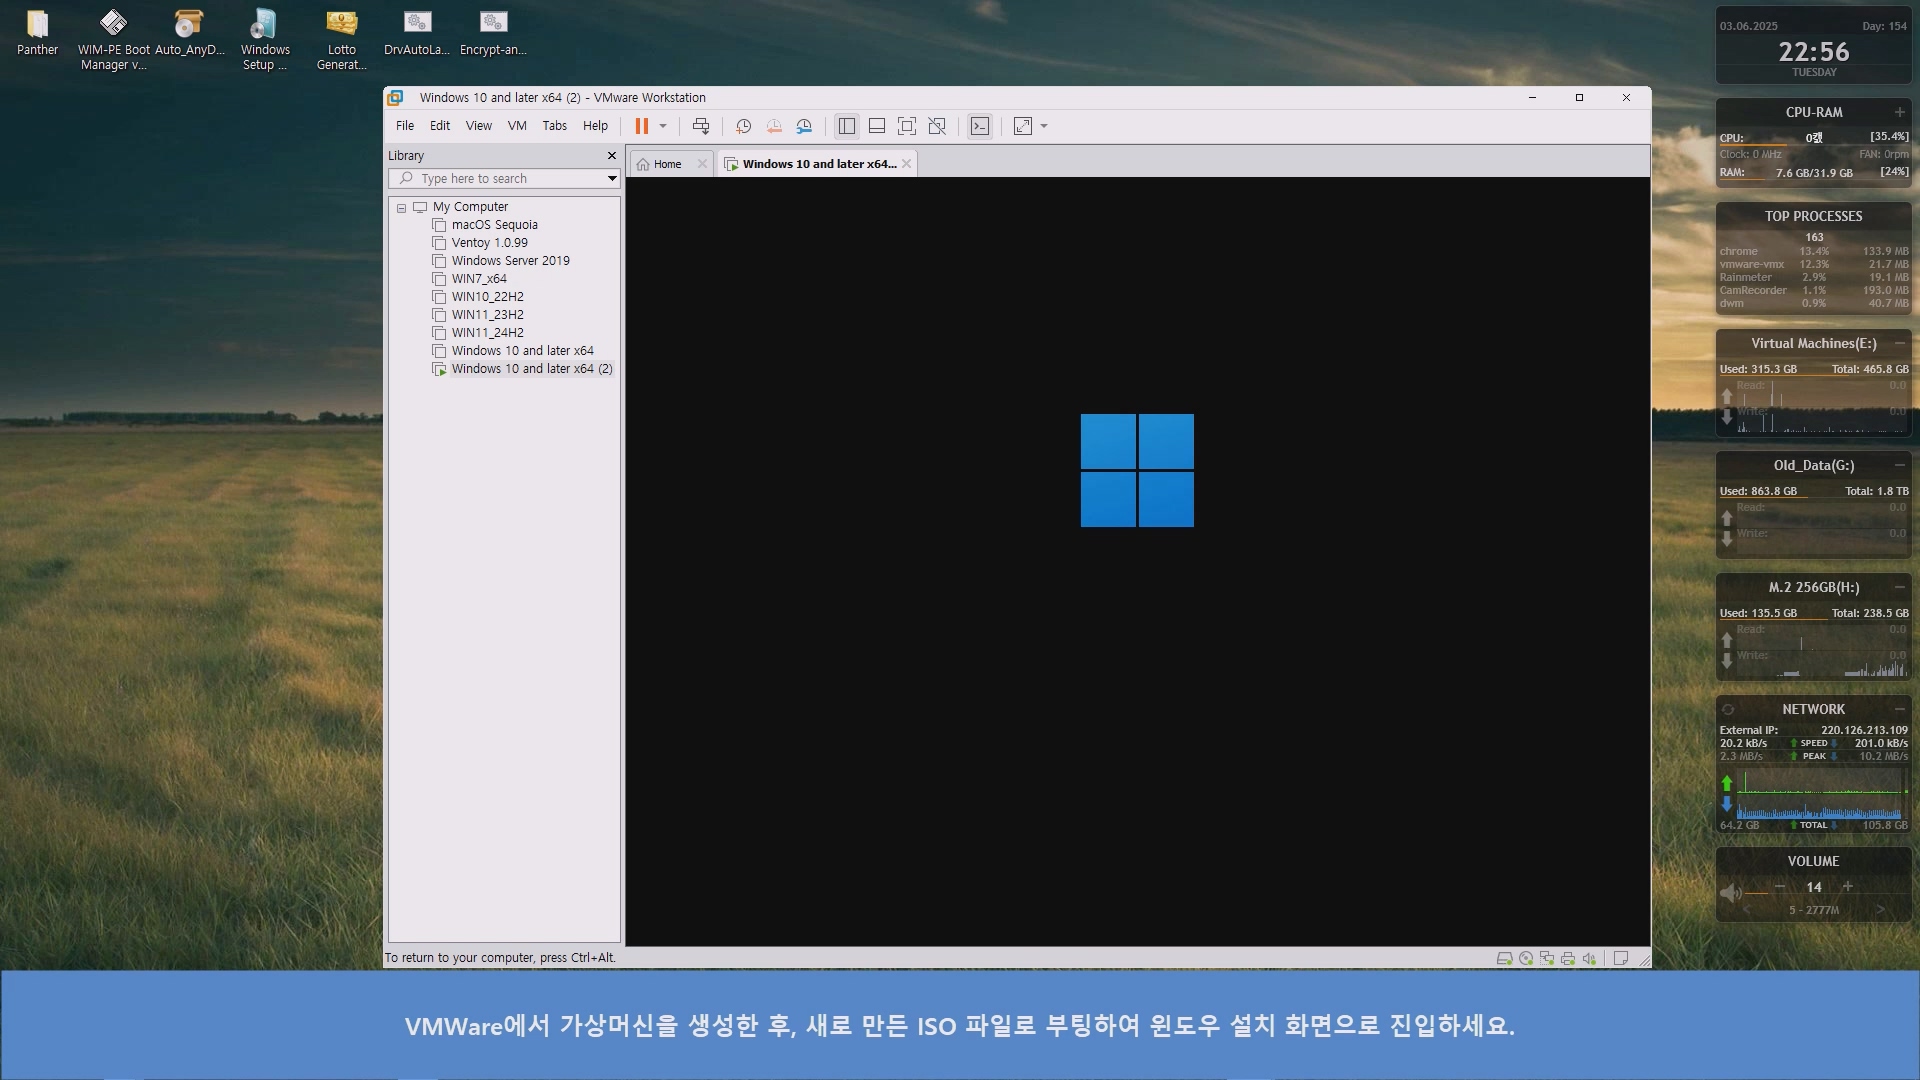This screenshot has width=1920, height=1080.
Task: Click Send Ctrl+Alt+Del toolbar icon
Action: click(701, 126)
